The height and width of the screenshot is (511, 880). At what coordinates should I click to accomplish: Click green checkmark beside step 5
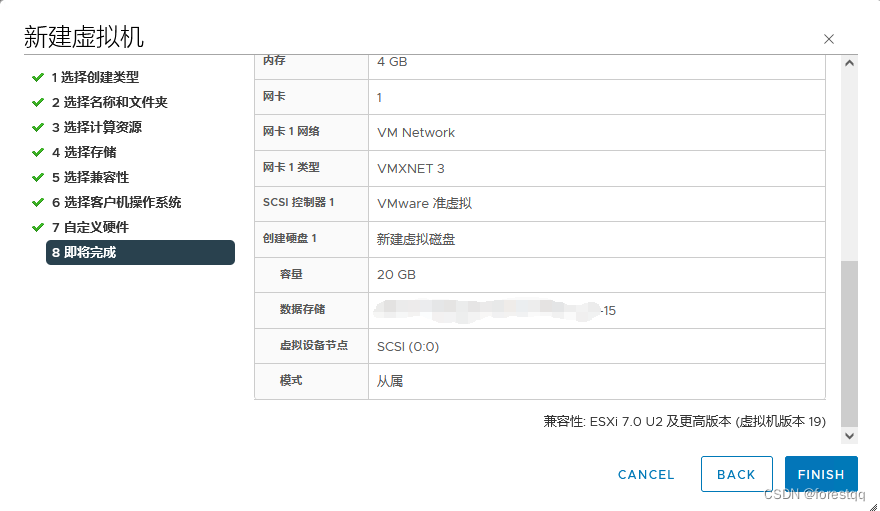coord(38,177)
